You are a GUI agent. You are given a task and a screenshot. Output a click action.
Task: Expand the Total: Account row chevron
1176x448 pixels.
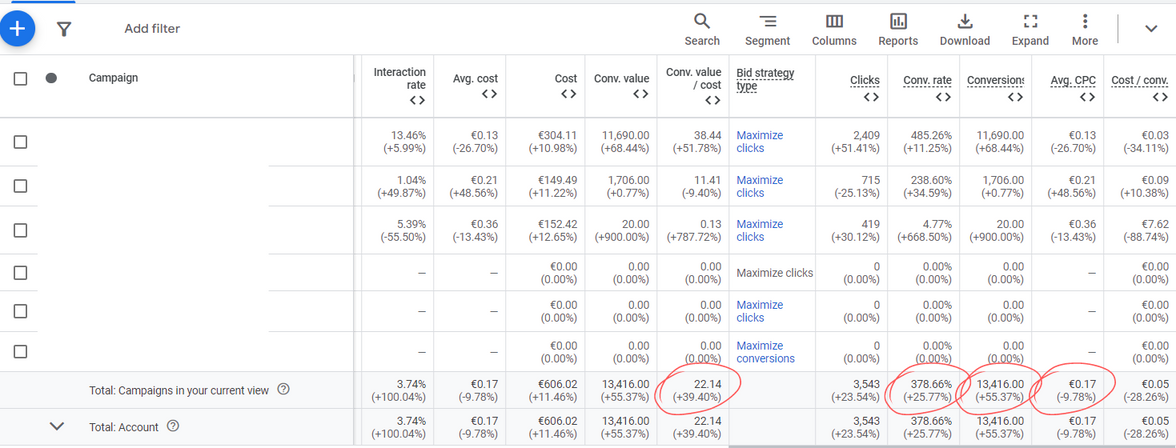click(57, 426)
